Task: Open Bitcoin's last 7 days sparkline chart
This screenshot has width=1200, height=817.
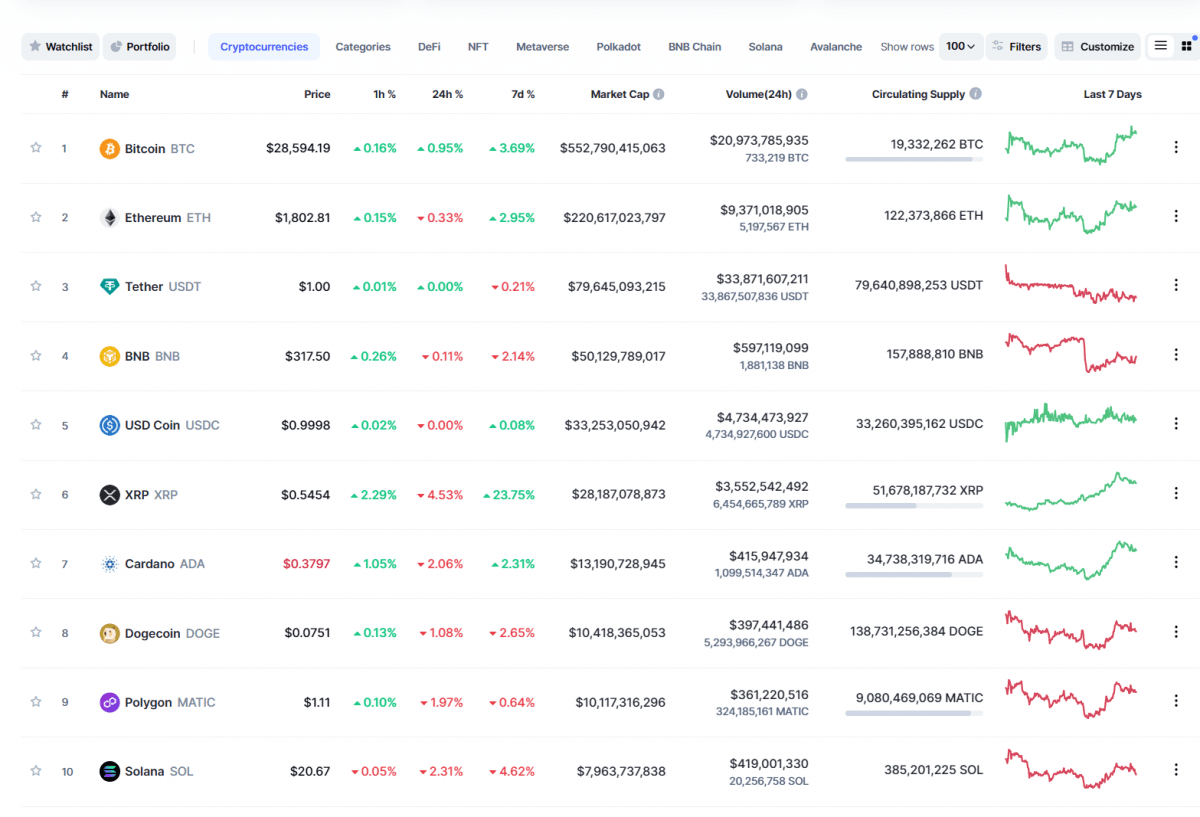Action: click(x=1071, y=146)
